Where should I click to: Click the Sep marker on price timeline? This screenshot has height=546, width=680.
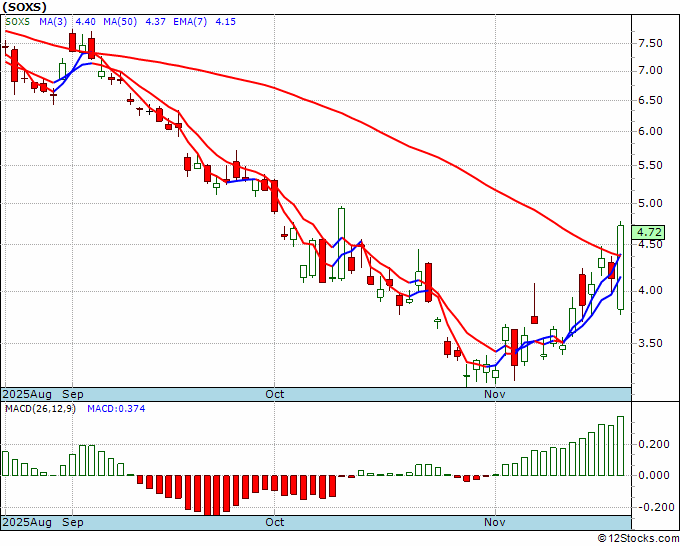tap(73, 394)
